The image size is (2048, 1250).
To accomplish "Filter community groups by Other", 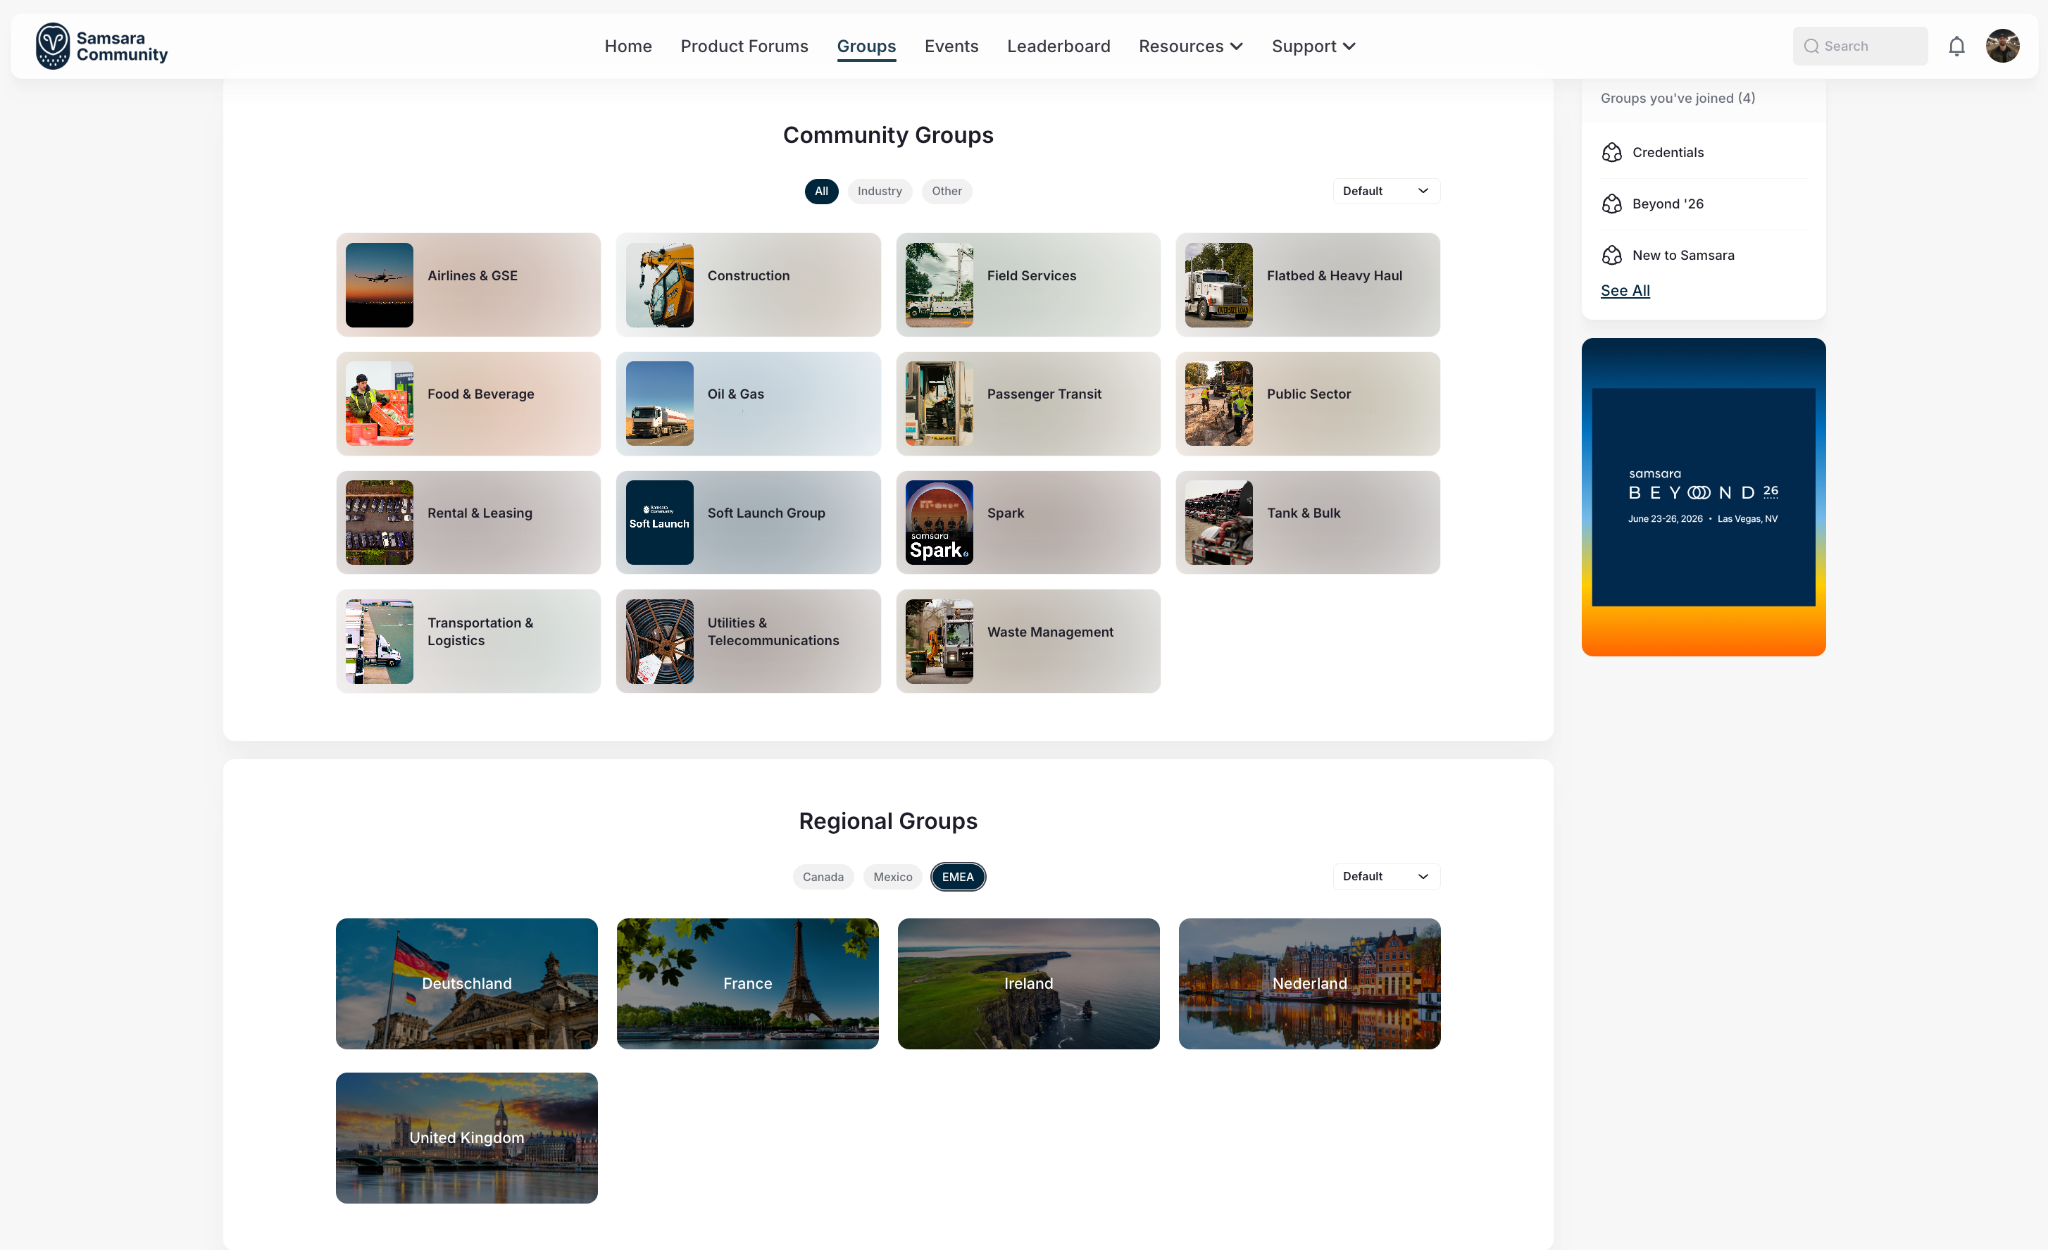I will click(947, 191).
